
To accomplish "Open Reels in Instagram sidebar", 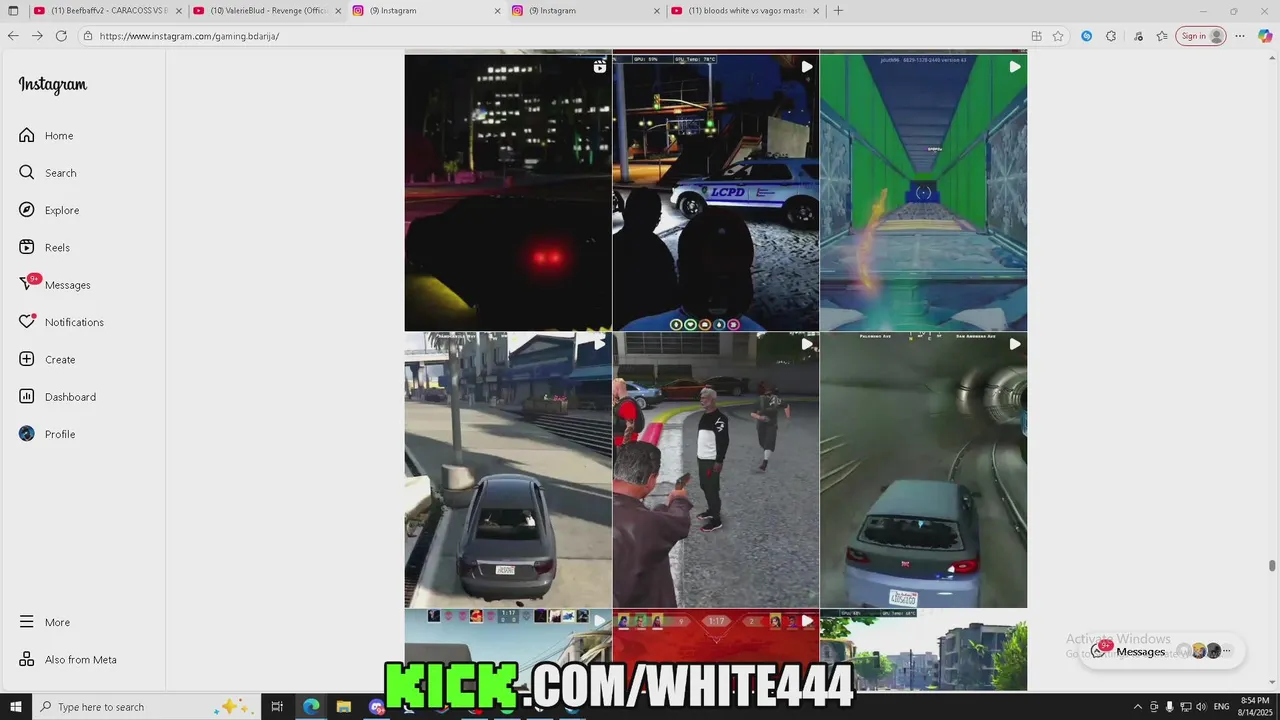I will click(44, 247).
